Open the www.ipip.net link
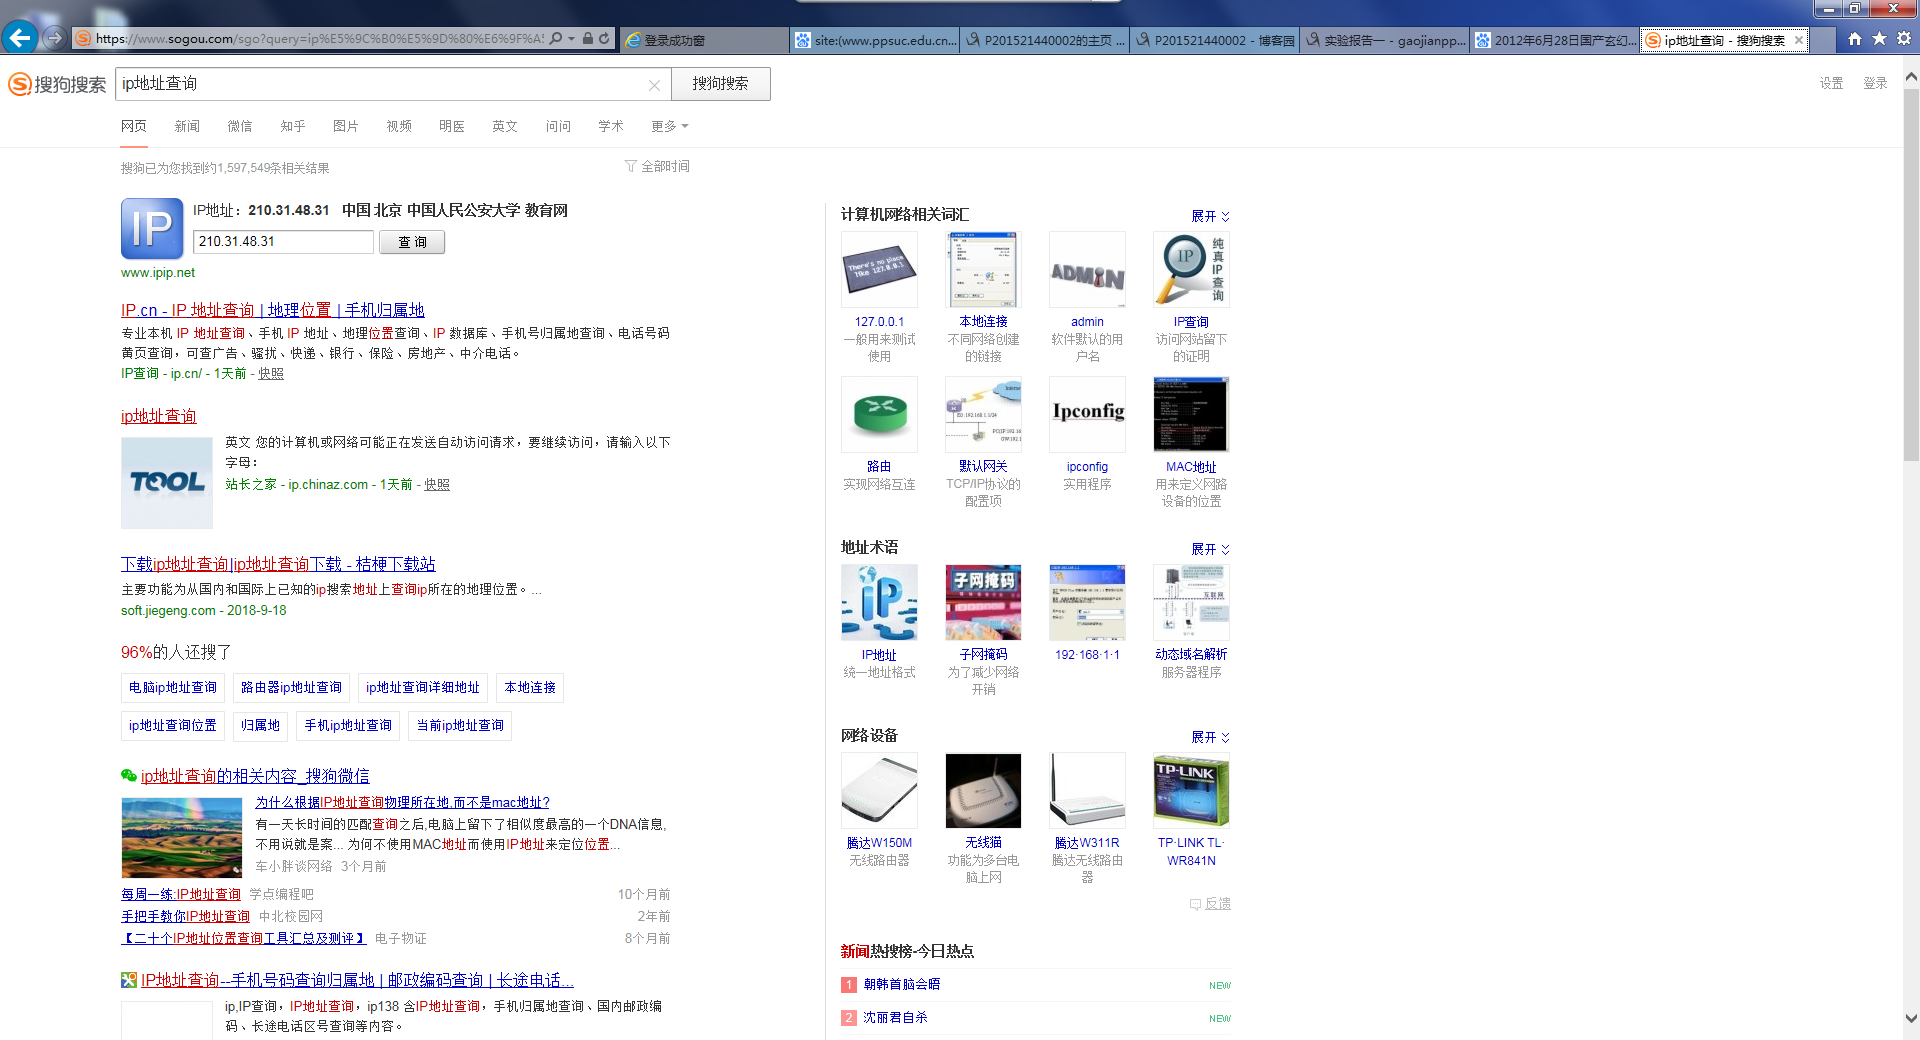The image size is (1920, 1040). 158,273
